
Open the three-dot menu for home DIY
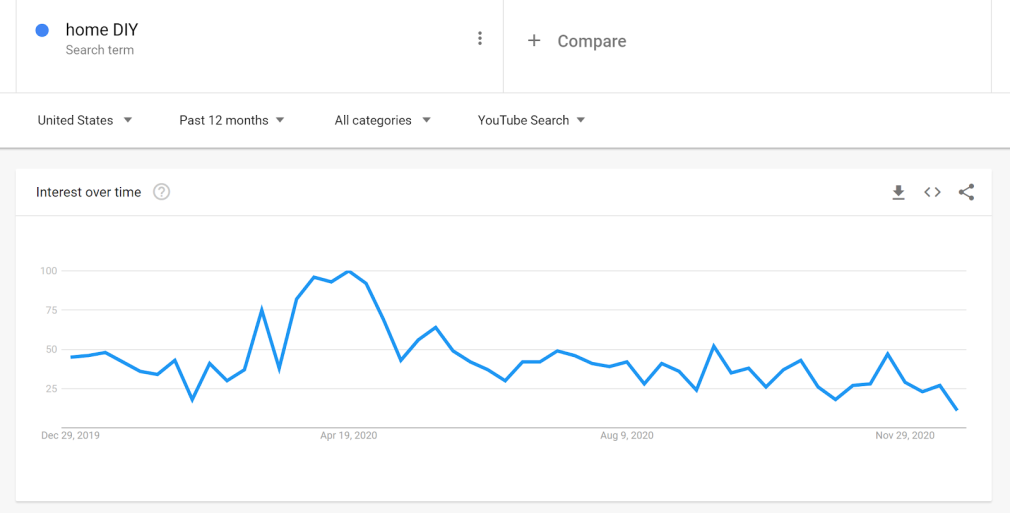(x=480, y=39)
